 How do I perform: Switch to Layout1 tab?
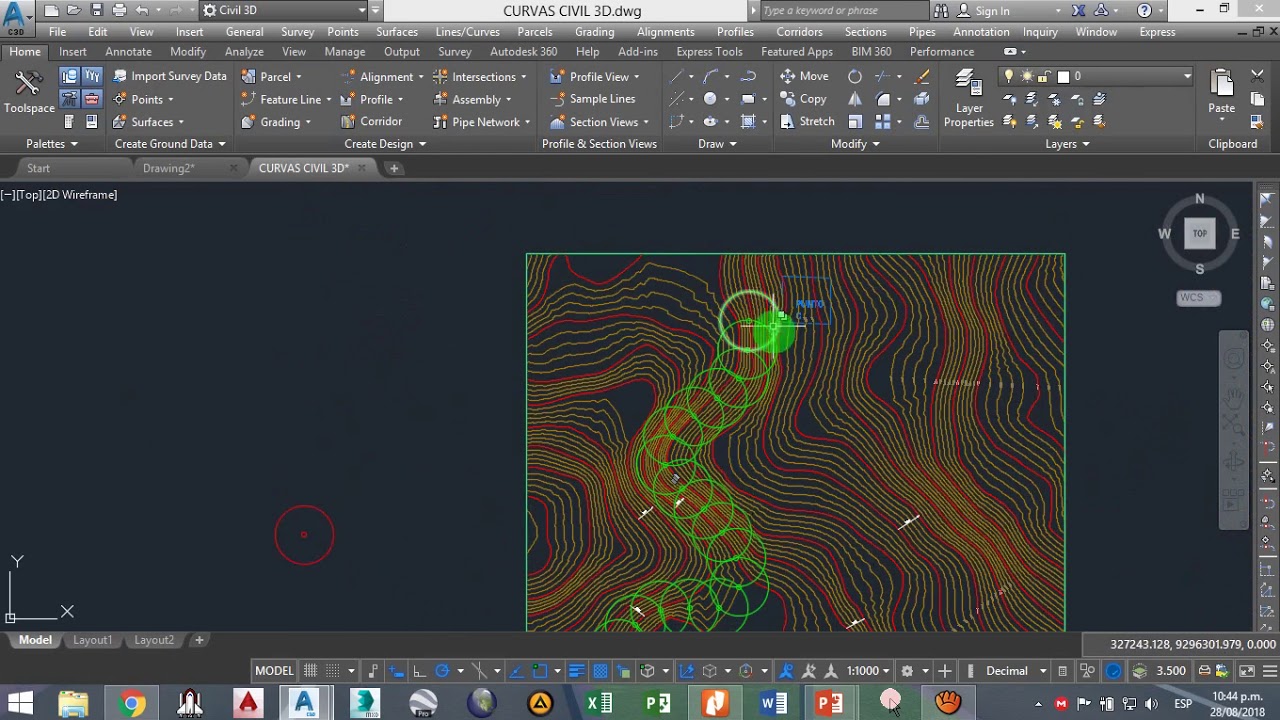coord(92,640)
